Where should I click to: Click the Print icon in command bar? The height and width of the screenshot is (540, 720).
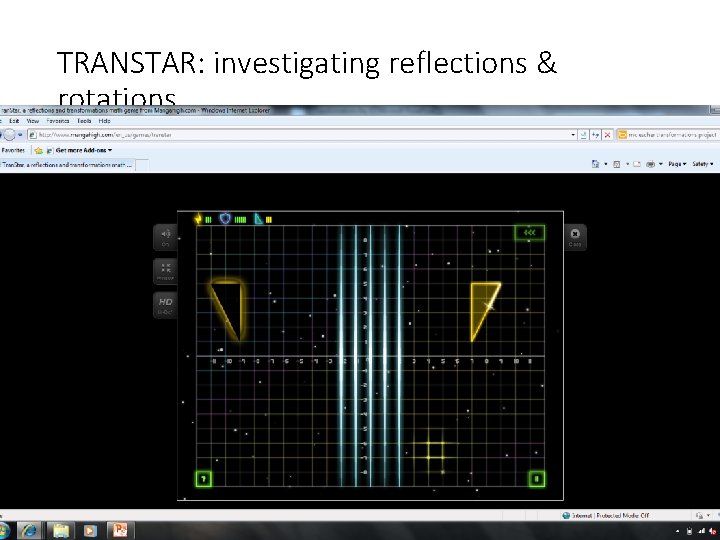[x=650, y=164]
